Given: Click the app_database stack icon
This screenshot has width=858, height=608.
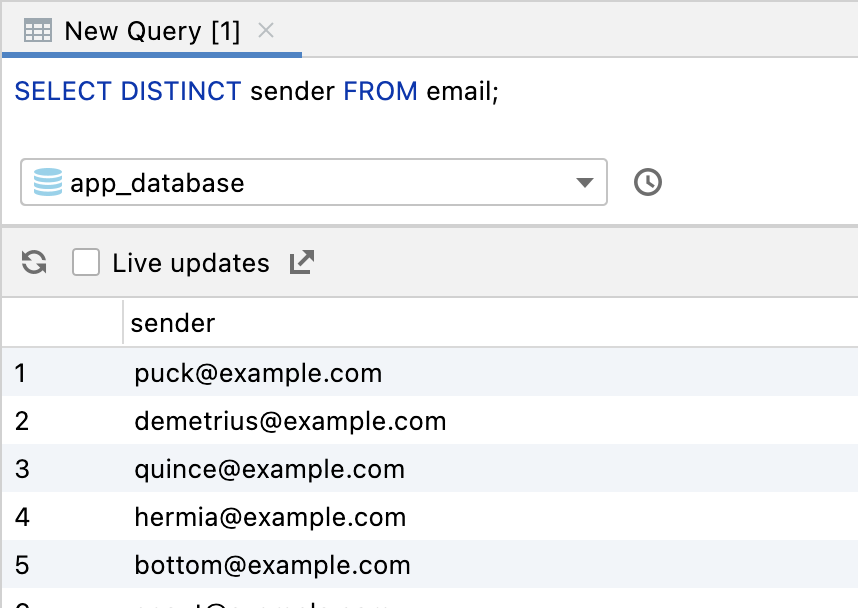Looking at the screenshot, I should click(47, 183).
